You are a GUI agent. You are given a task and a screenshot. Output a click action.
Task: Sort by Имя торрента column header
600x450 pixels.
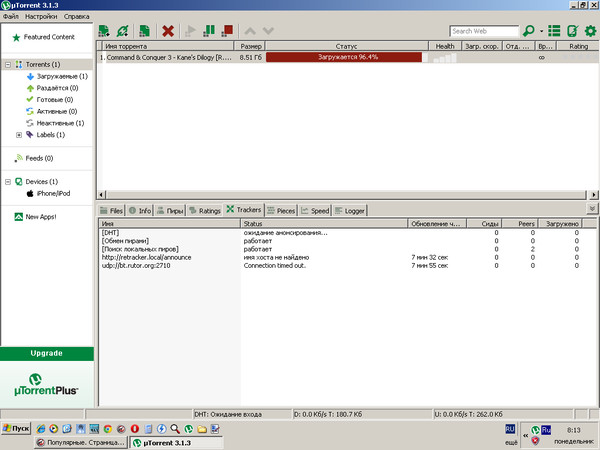[168, 46]
